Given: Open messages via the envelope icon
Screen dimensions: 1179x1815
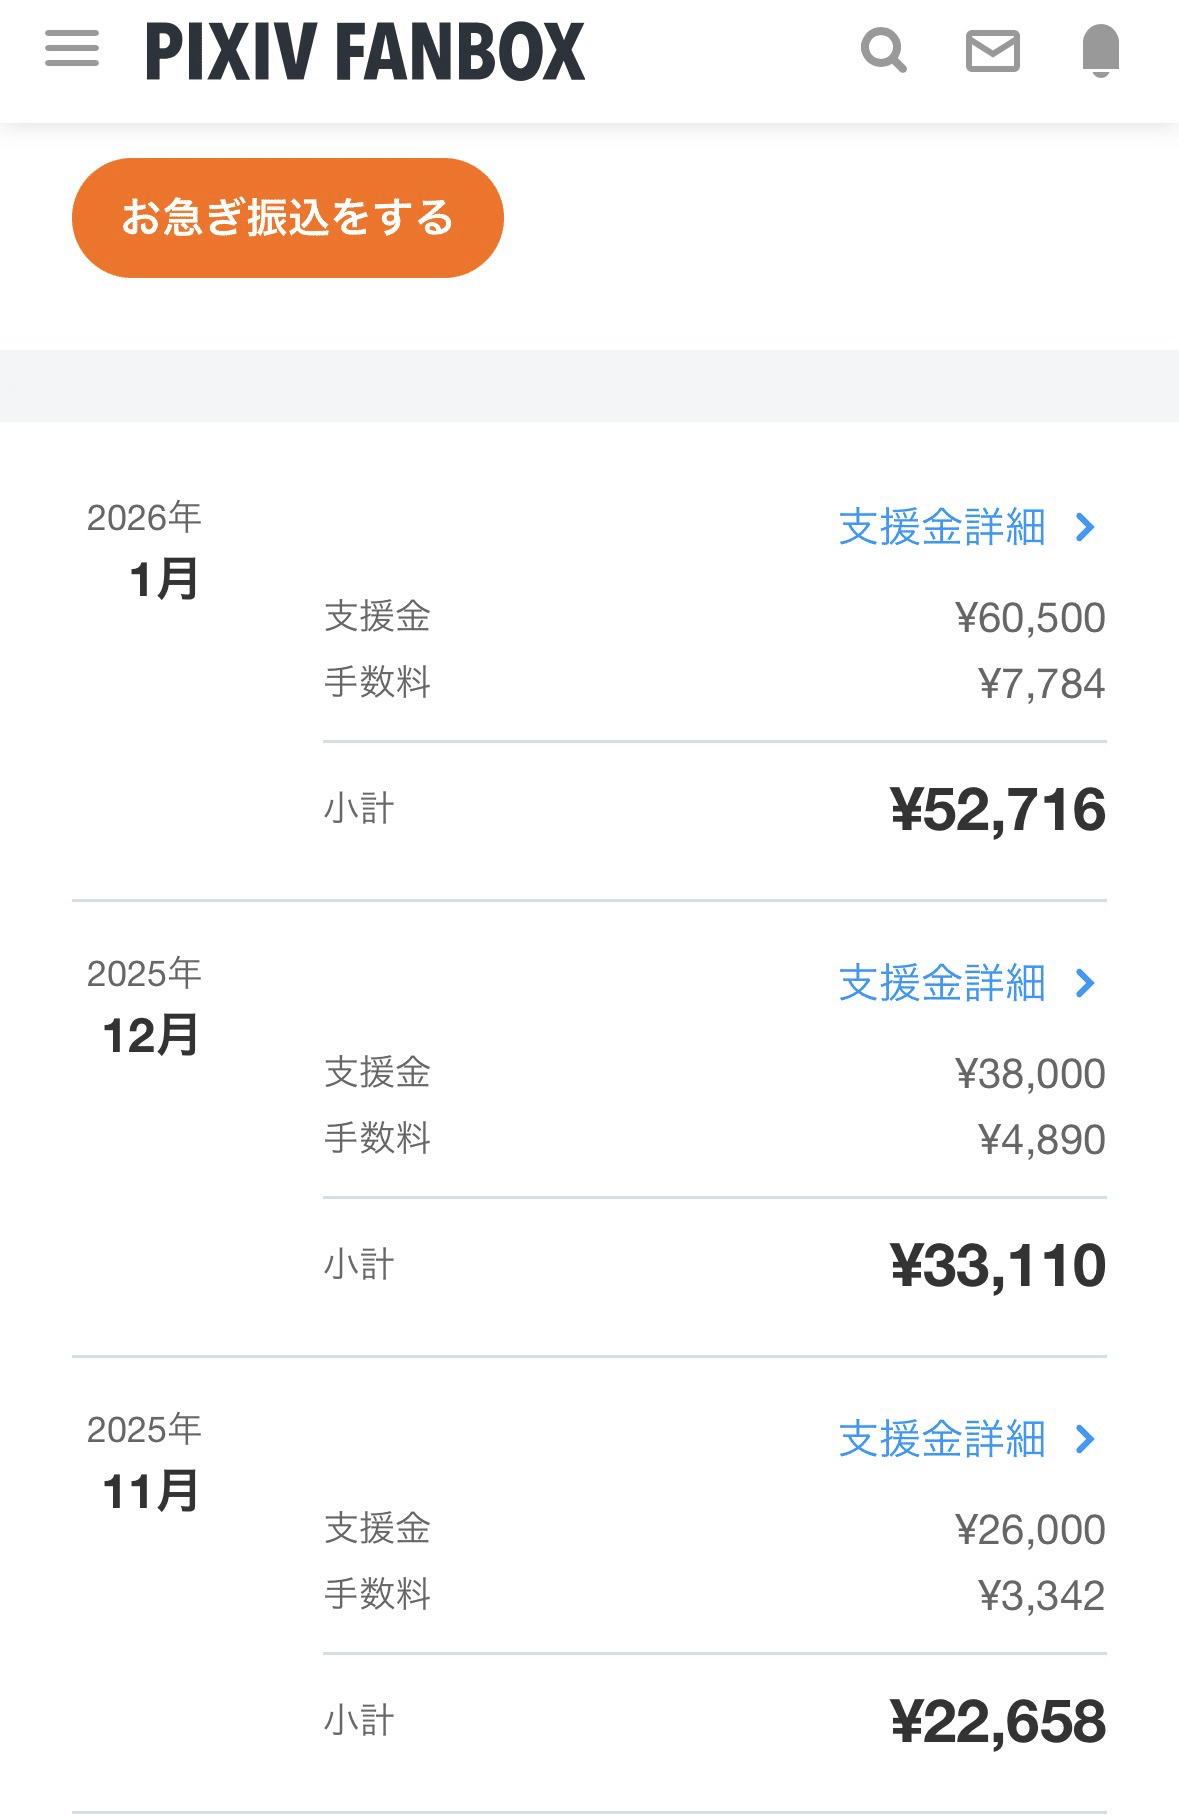Looking at the screenshot, I should [x=992, y=50].
